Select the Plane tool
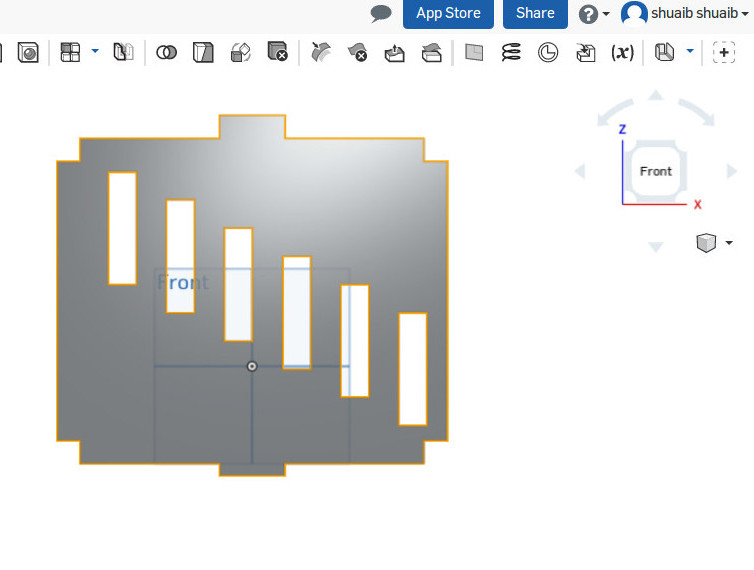The width and height of the screenshot is (754, 570). (474, 52)
